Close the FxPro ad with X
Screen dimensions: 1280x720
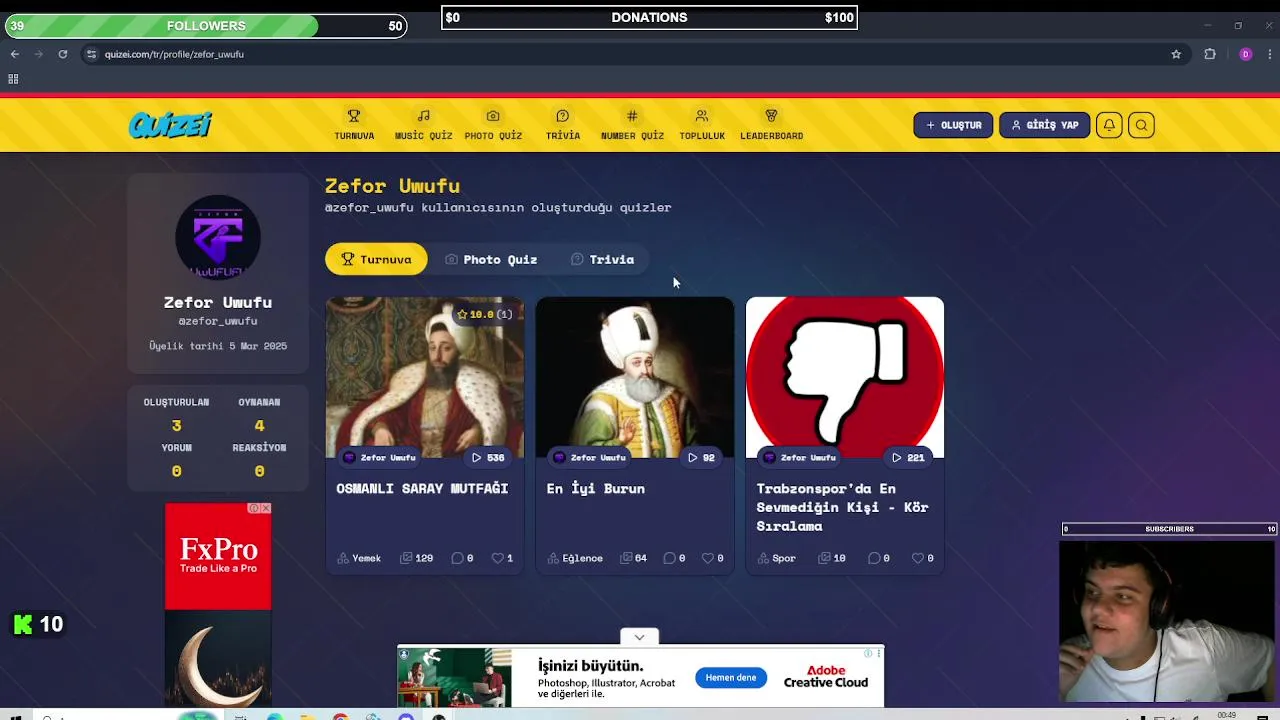[x=265, y=508]
